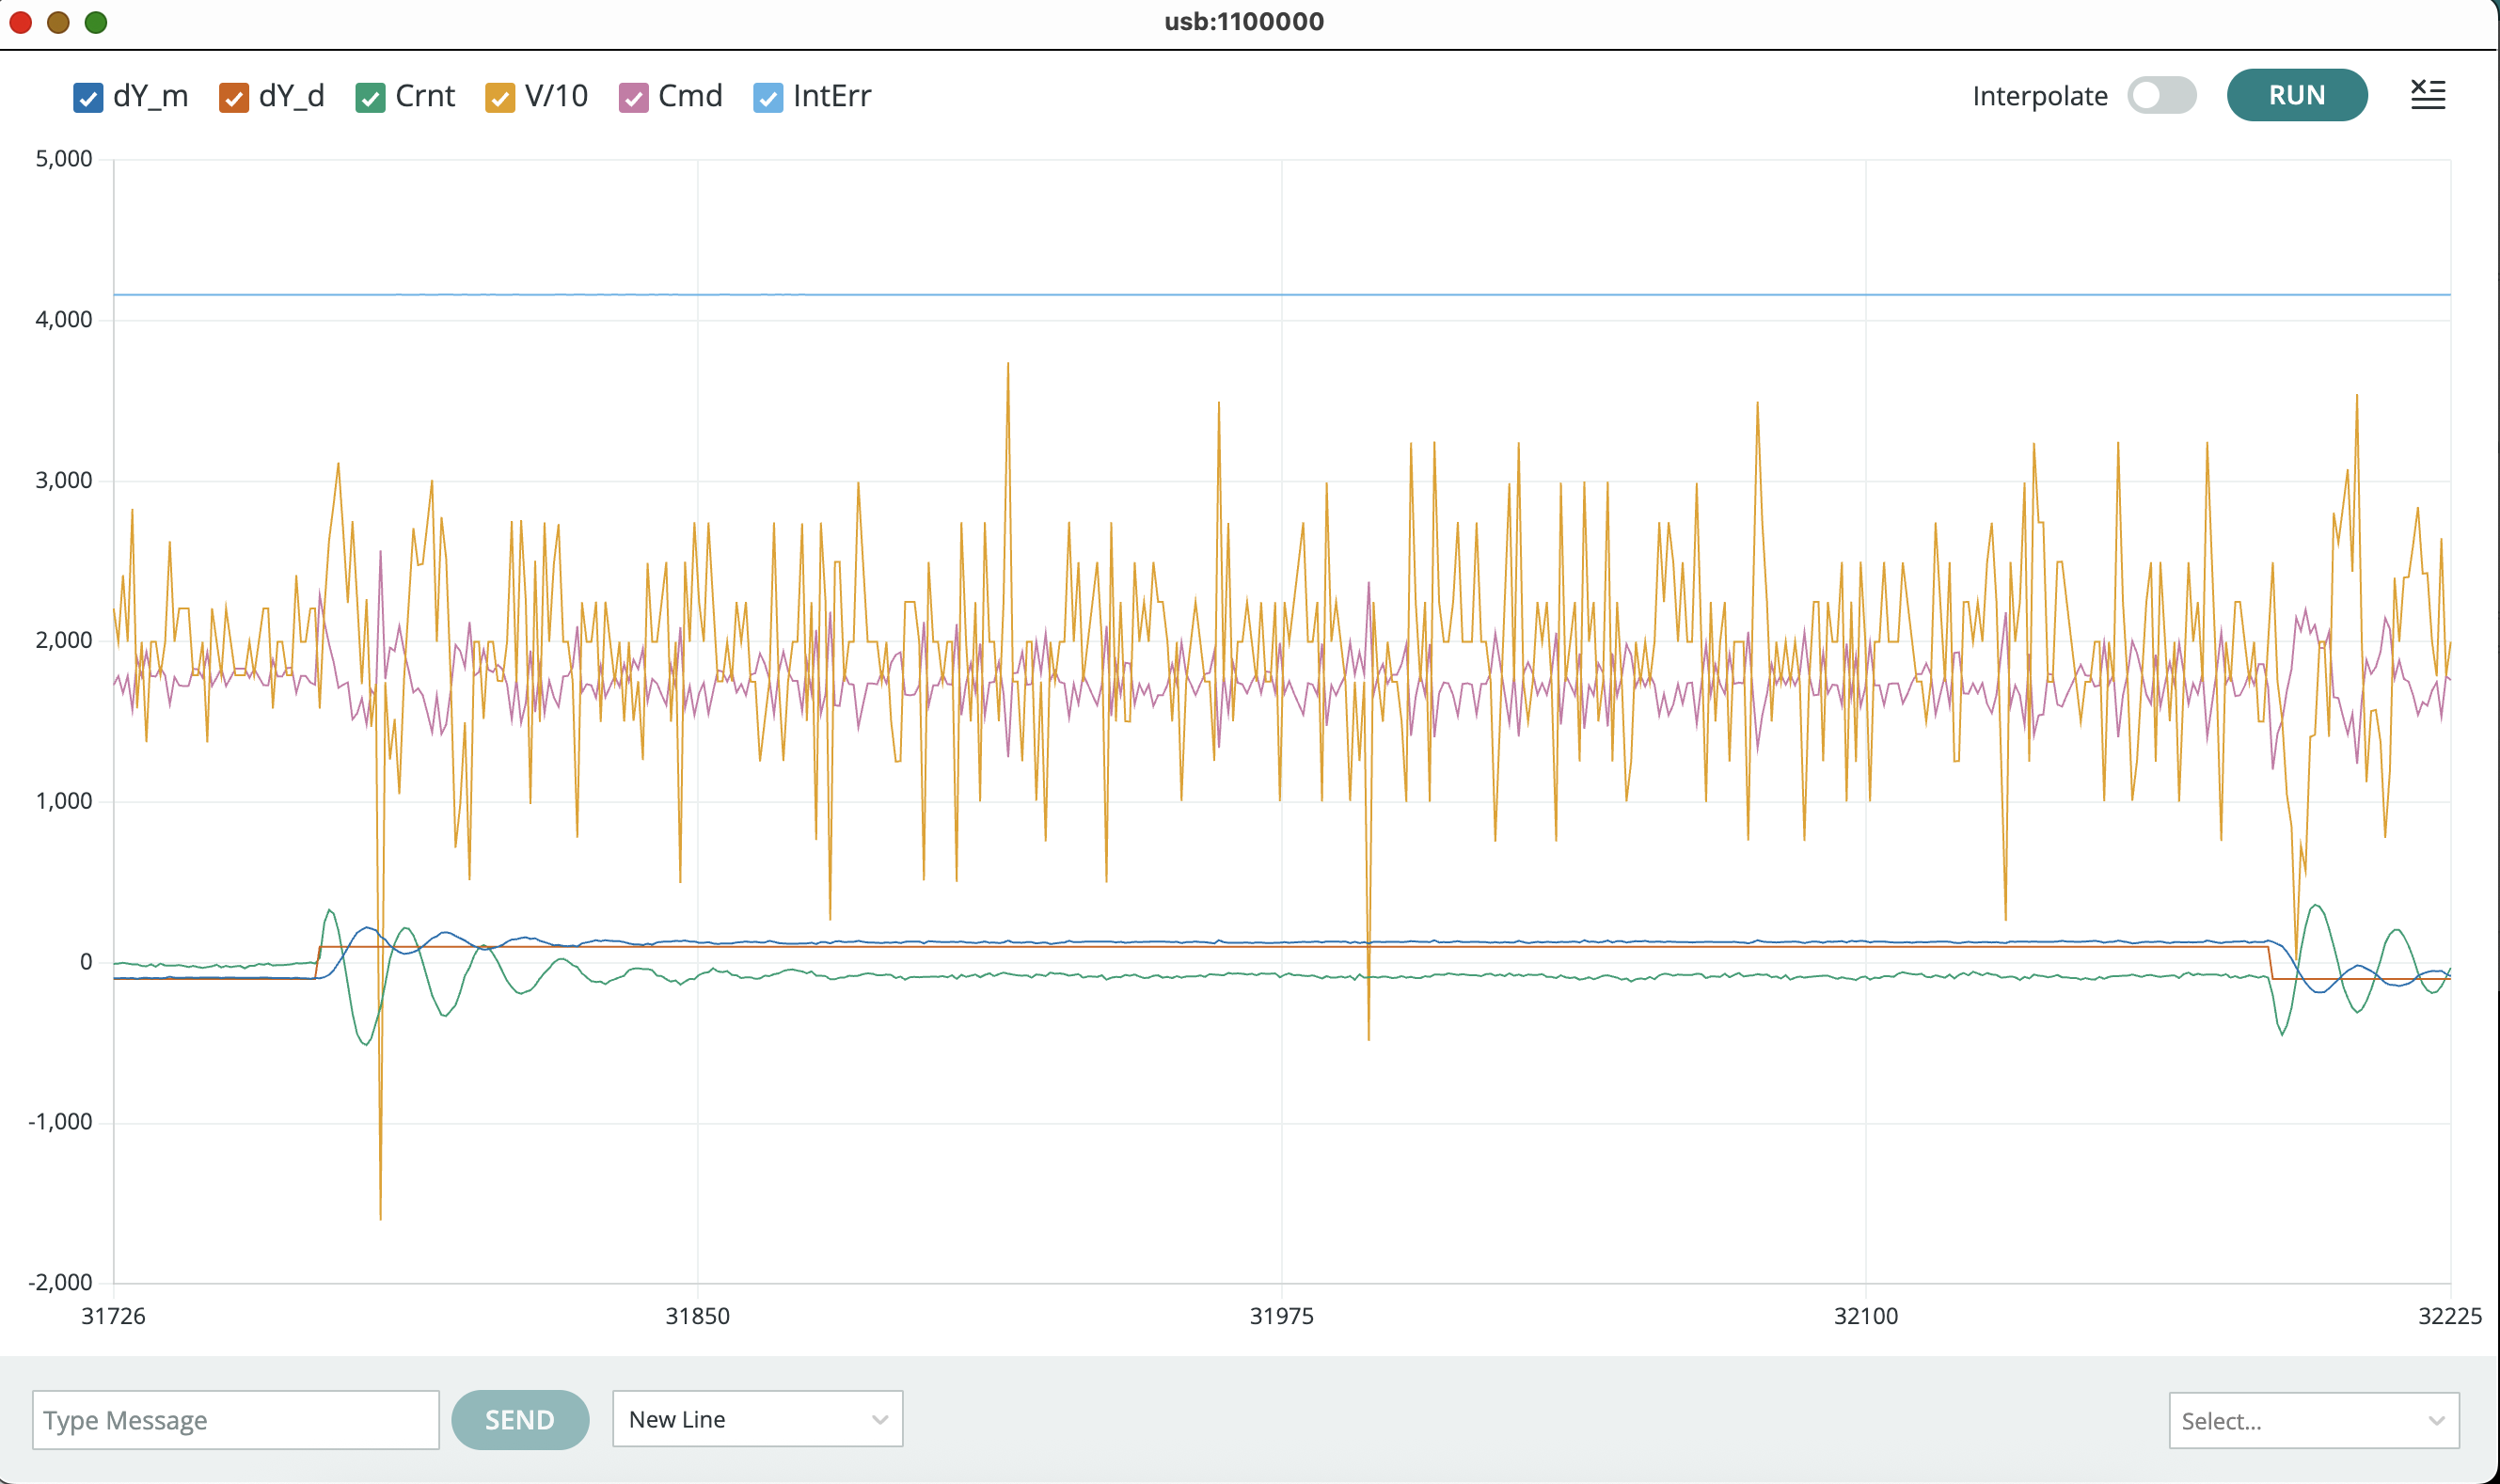
Task: Uncheck the dY_d series checkbox
Action: pyautogui.click(x=233, y=98)
